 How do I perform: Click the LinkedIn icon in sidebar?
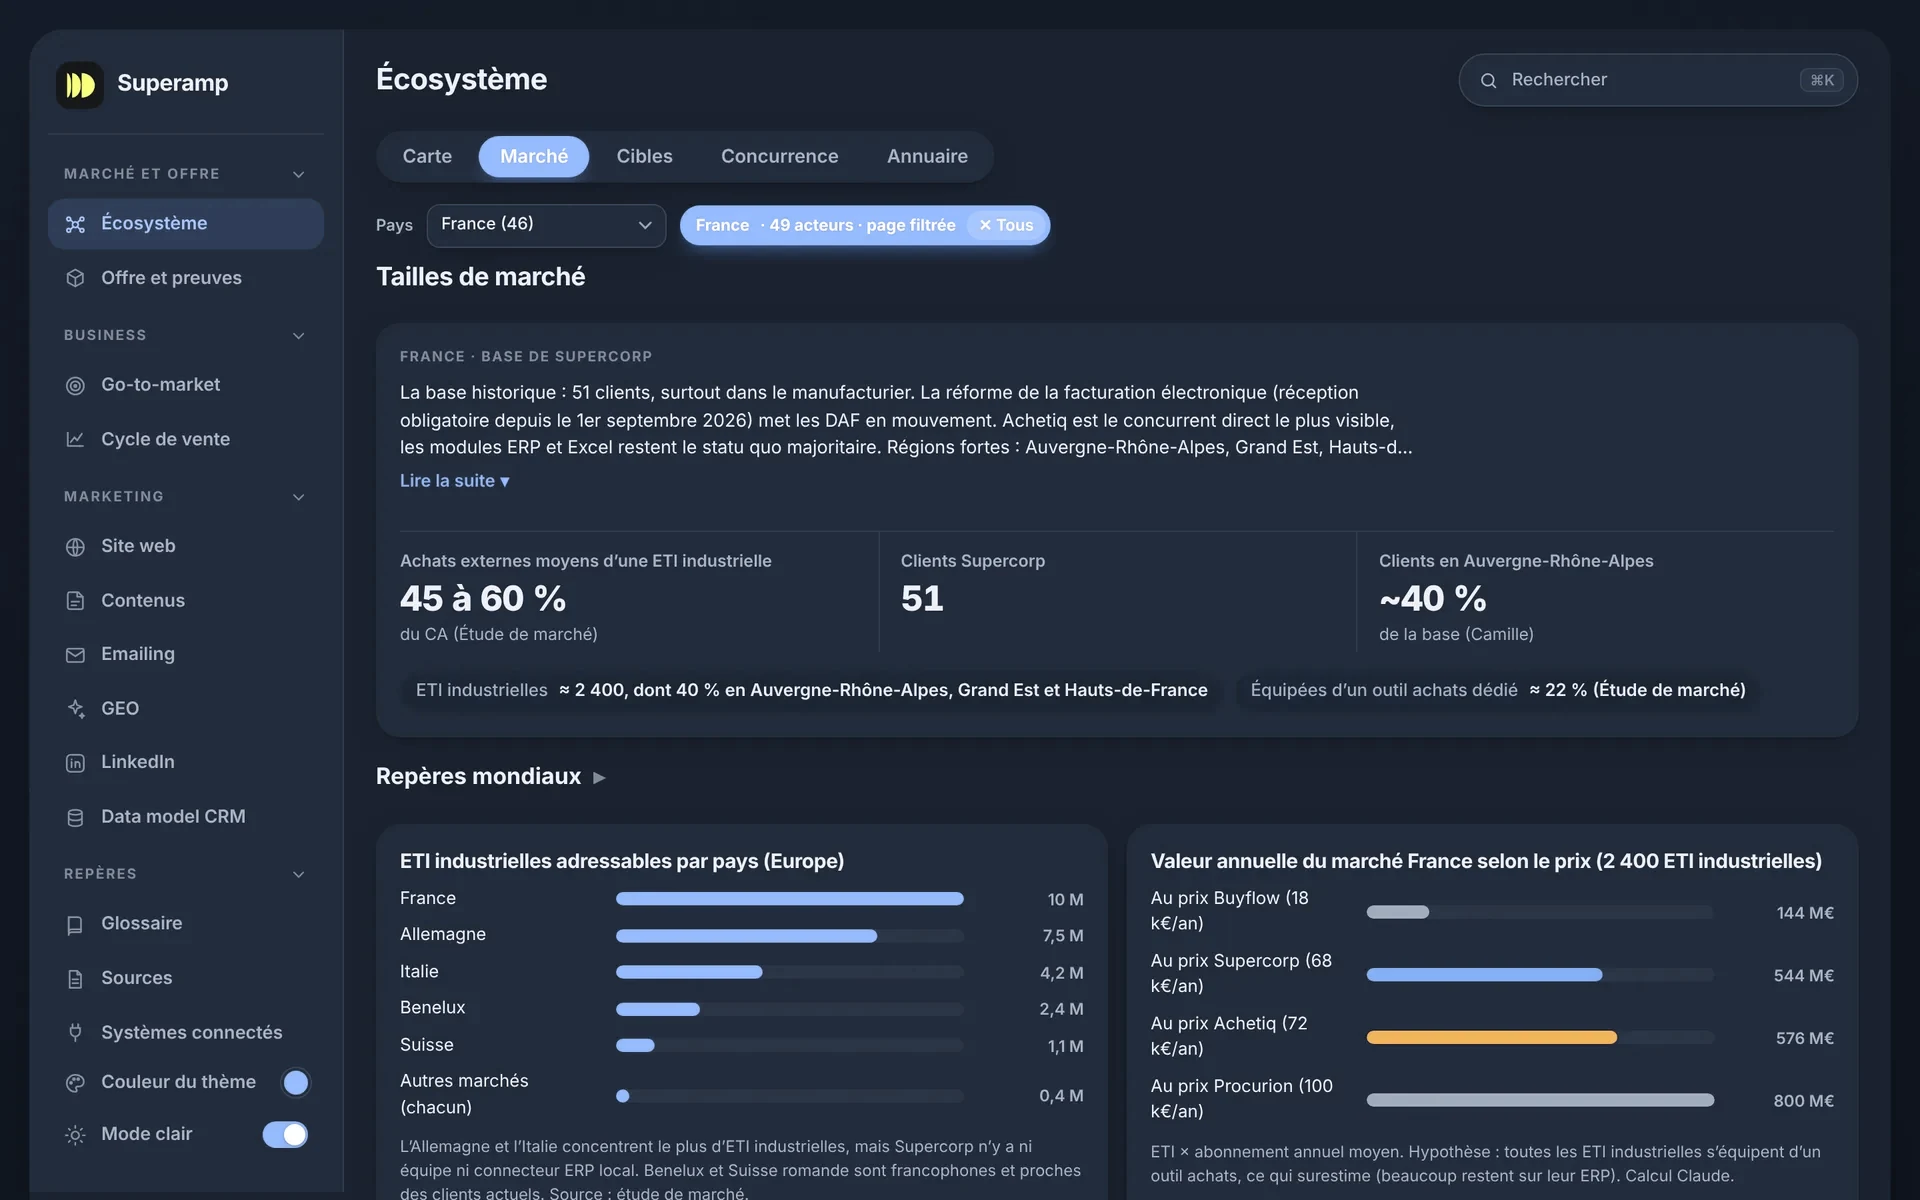75,763
